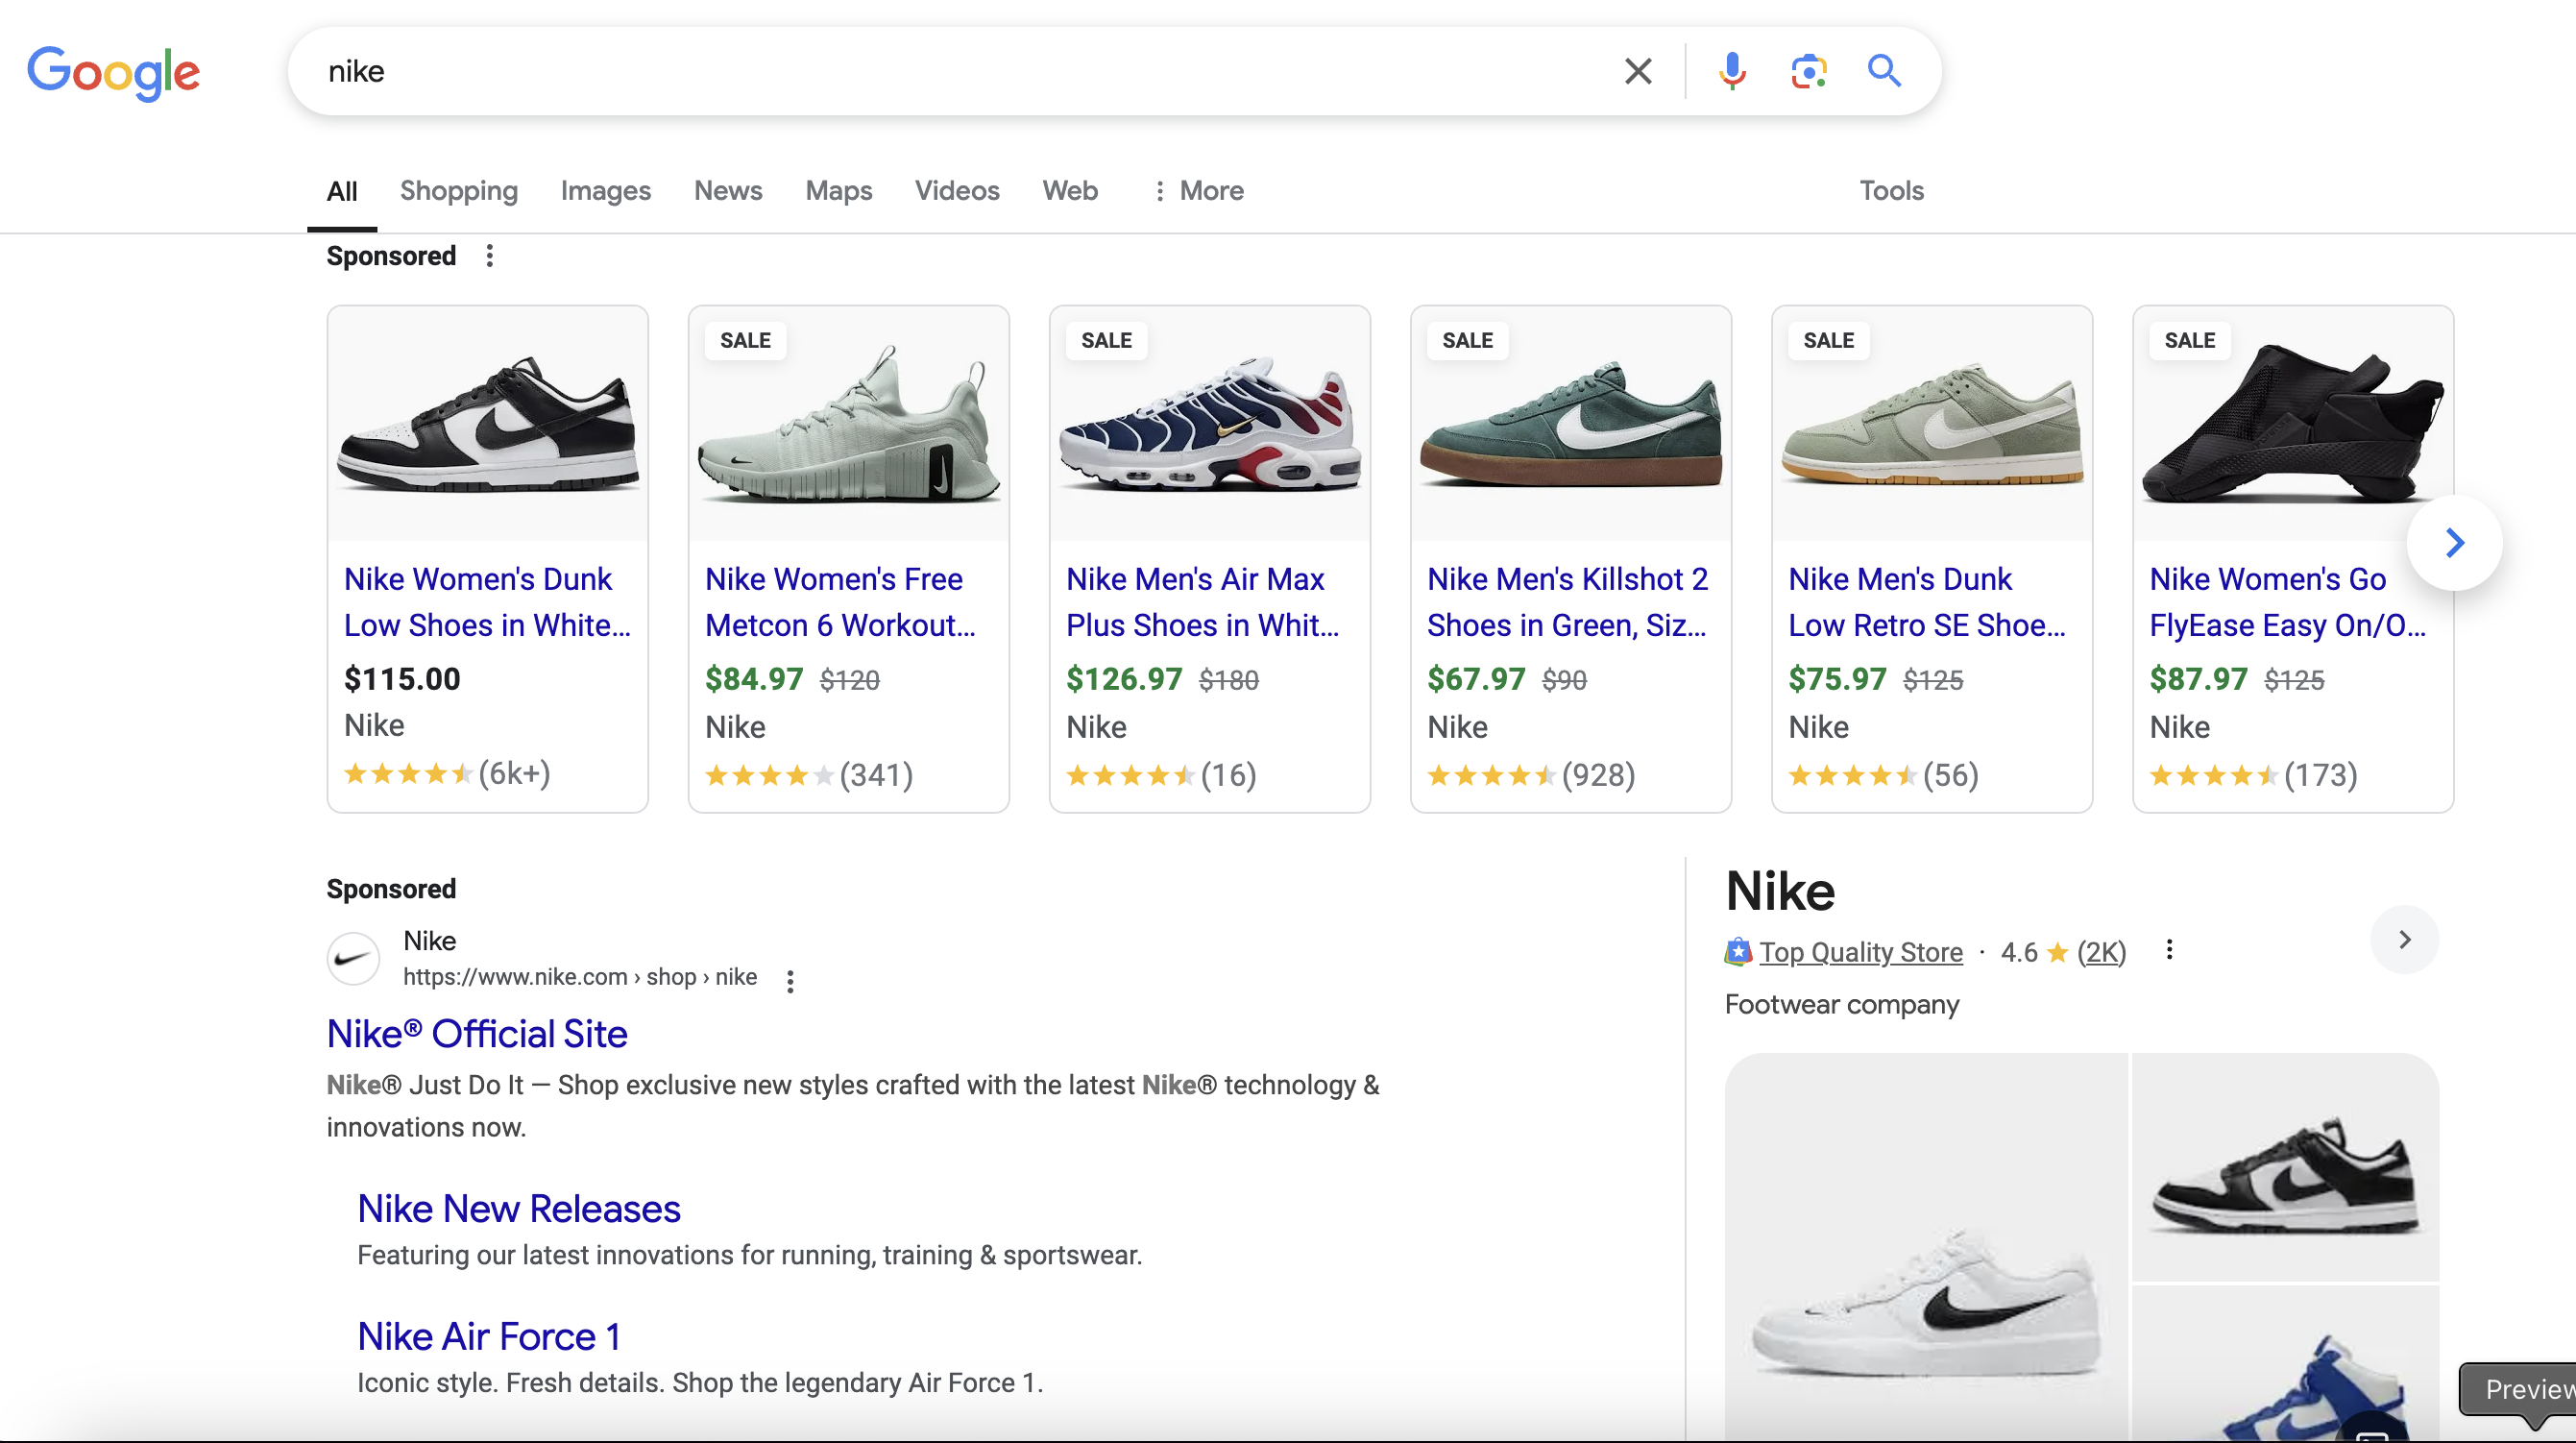The height and width of the screenshot is (1443, 2576).
Task: Open the Tools options
Action: [1891, 190]
